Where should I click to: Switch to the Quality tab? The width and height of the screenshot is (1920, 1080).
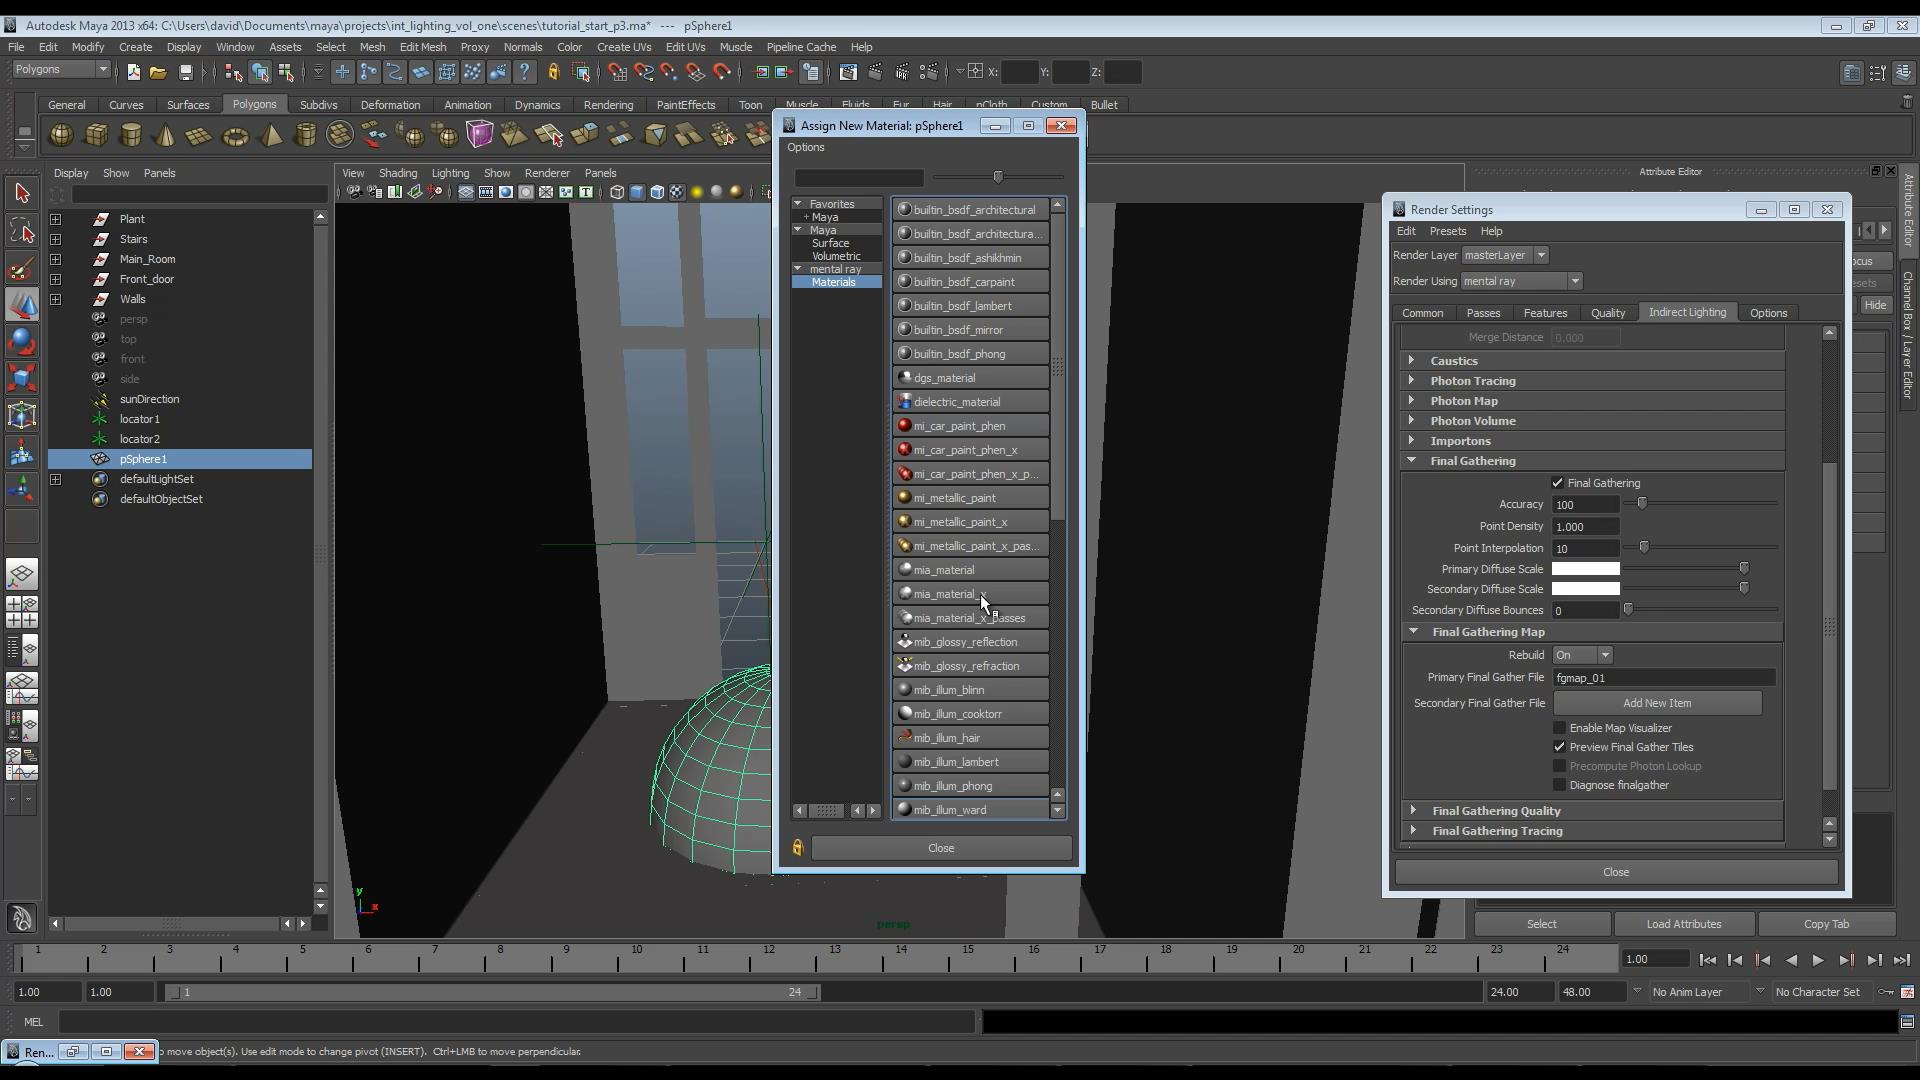tap(1607, 313)
